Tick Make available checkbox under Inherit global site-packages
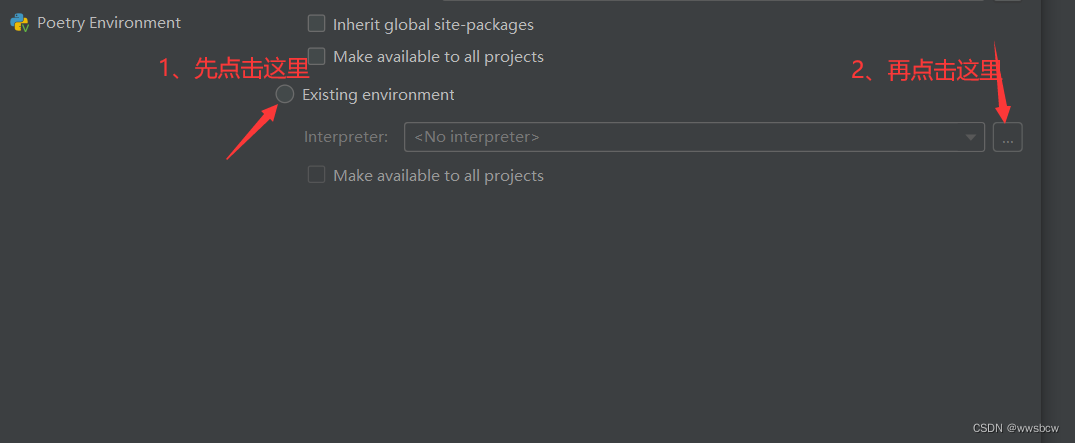1075x443 pixels. (316, 56)
